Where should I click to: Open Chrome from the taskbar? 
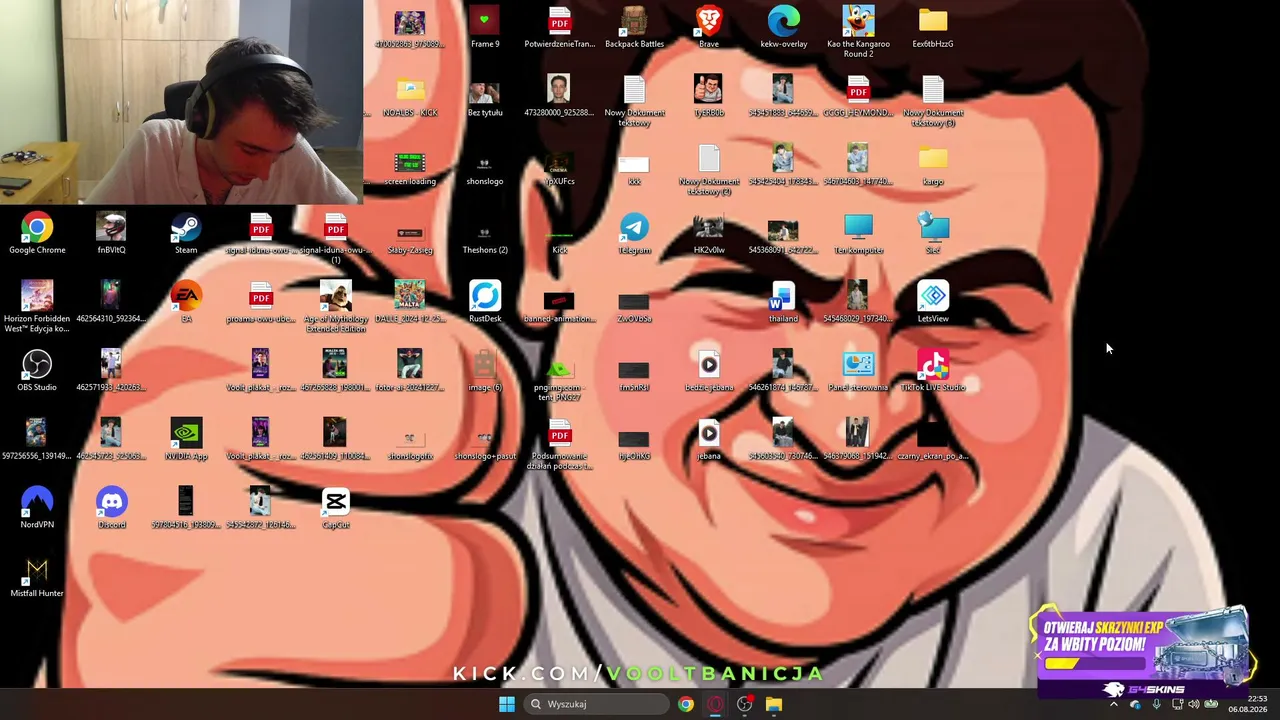pos(686,704)
